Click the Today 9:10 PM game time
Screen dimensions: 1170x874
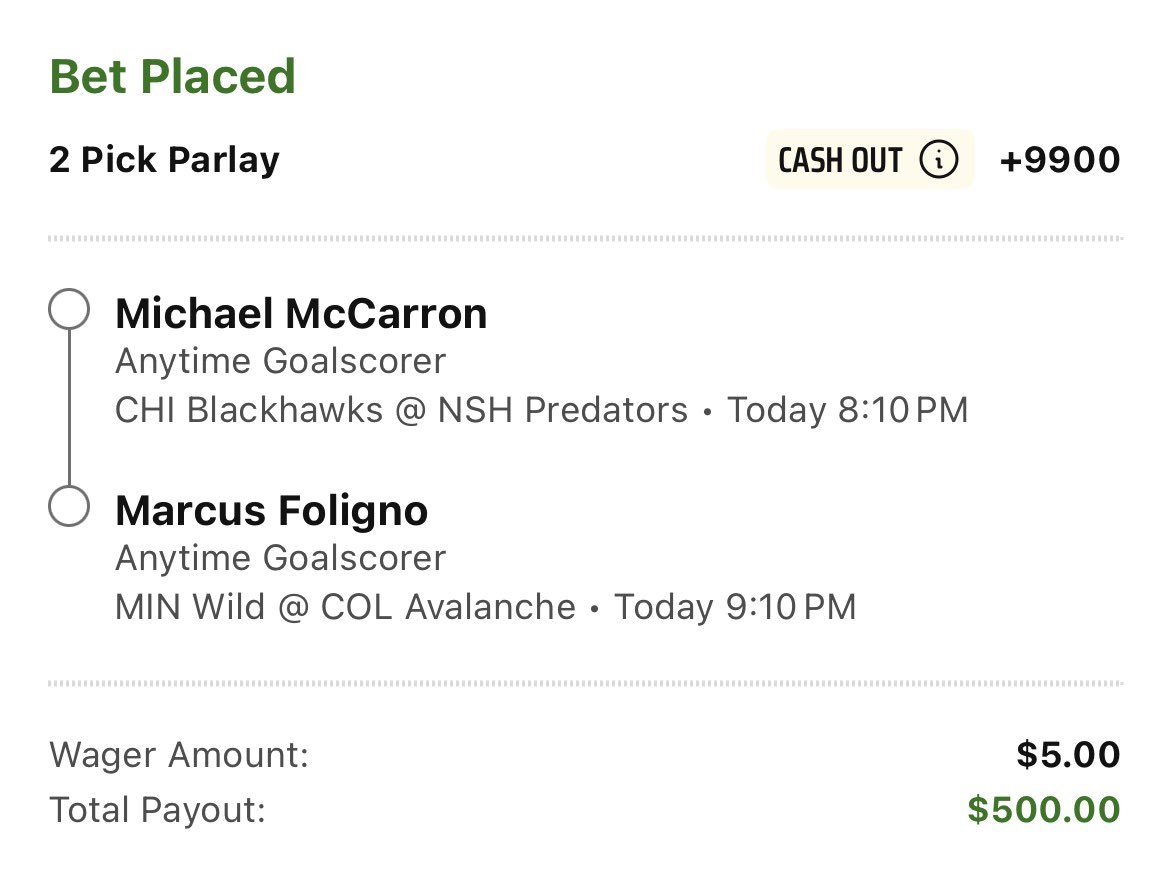click(735, 607)
